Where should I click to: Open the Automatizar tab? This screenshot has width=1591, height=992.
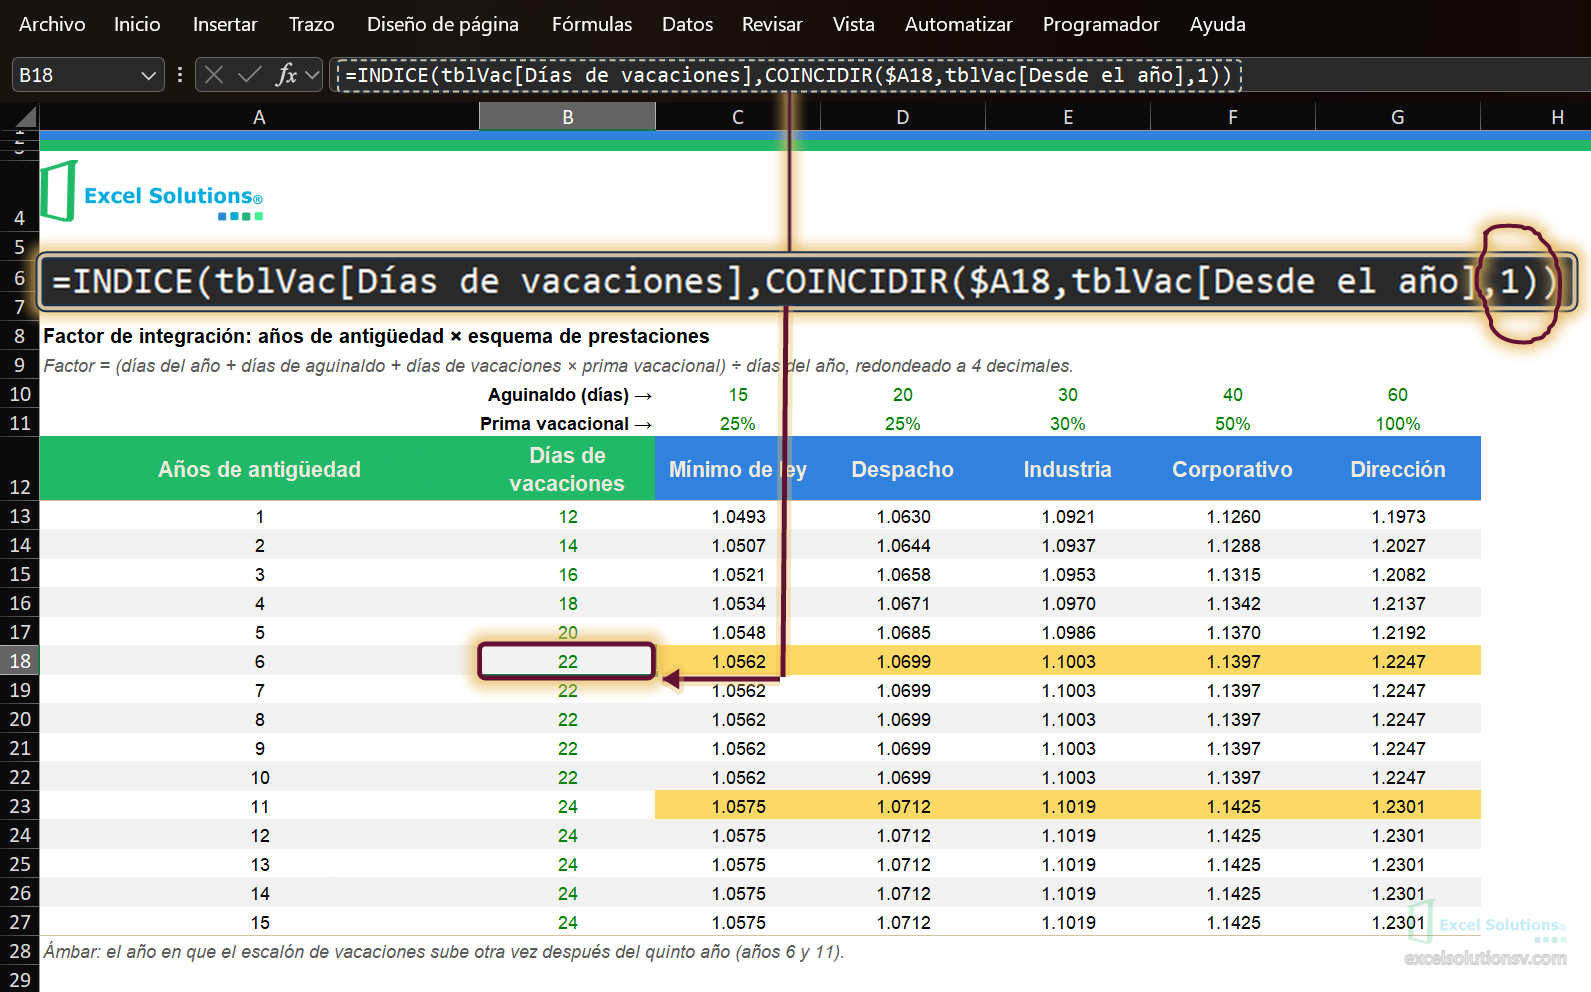tap(958, 24)
